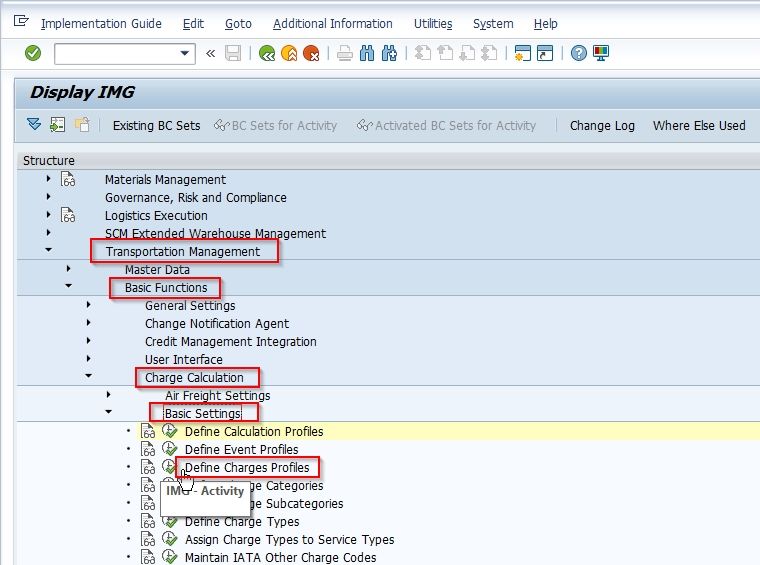
Task: Click execute icon for Define Calculation Profiles
Action: [x=170, y=431]
